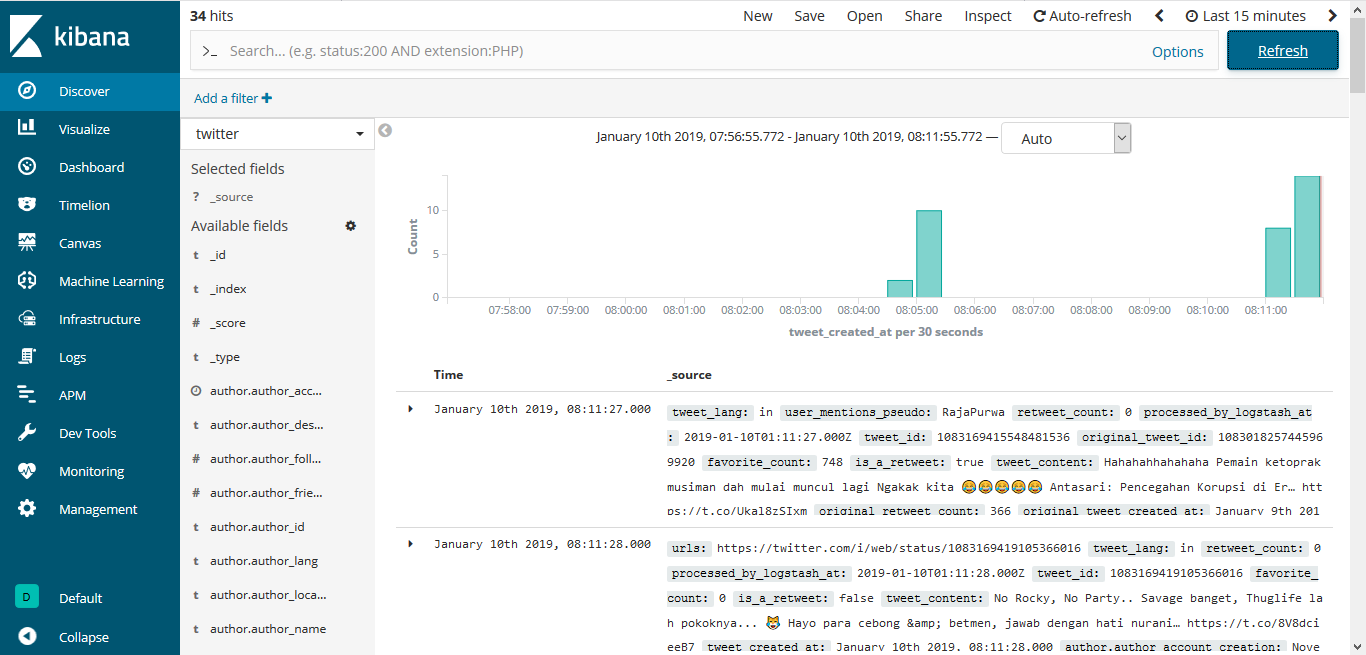1366x655 pixels.
Task: Go to previous time window arrow
Action: coord(1160,16)
